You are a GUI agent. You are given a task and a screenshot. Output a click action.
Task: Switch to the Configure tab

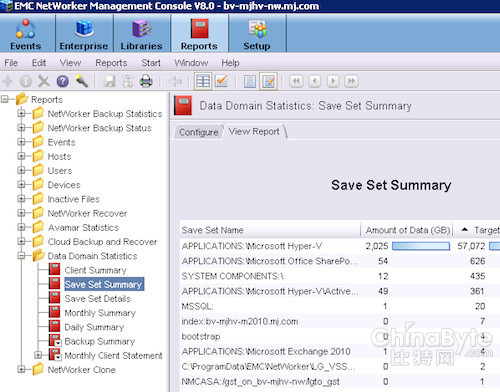(x=198, y=132)
